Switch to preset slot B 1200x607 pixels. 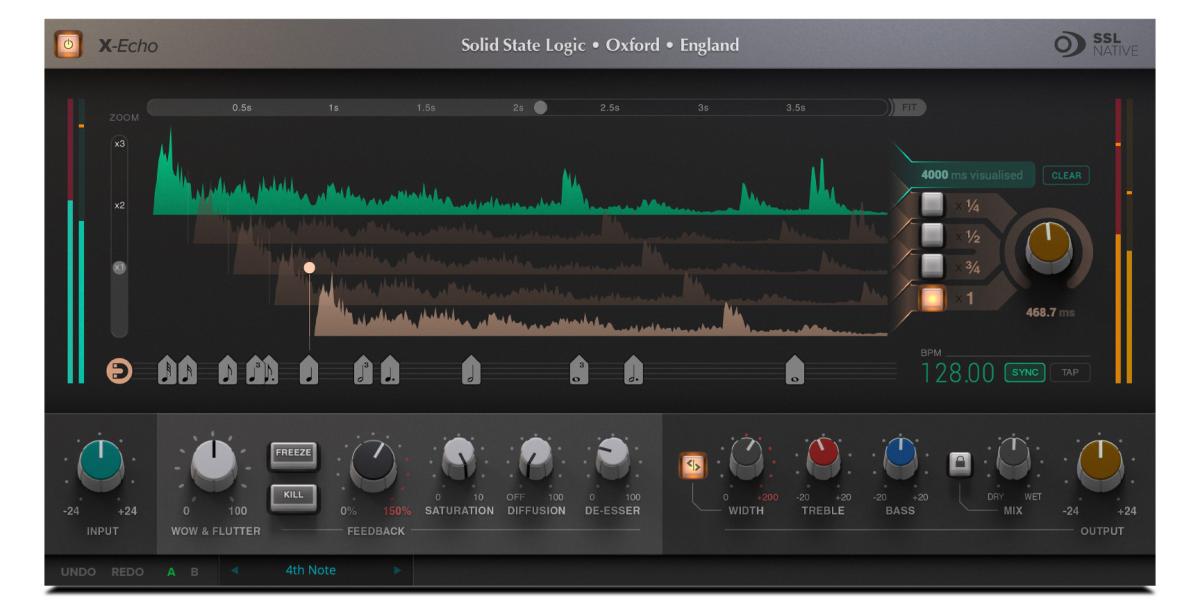(195, 571)
